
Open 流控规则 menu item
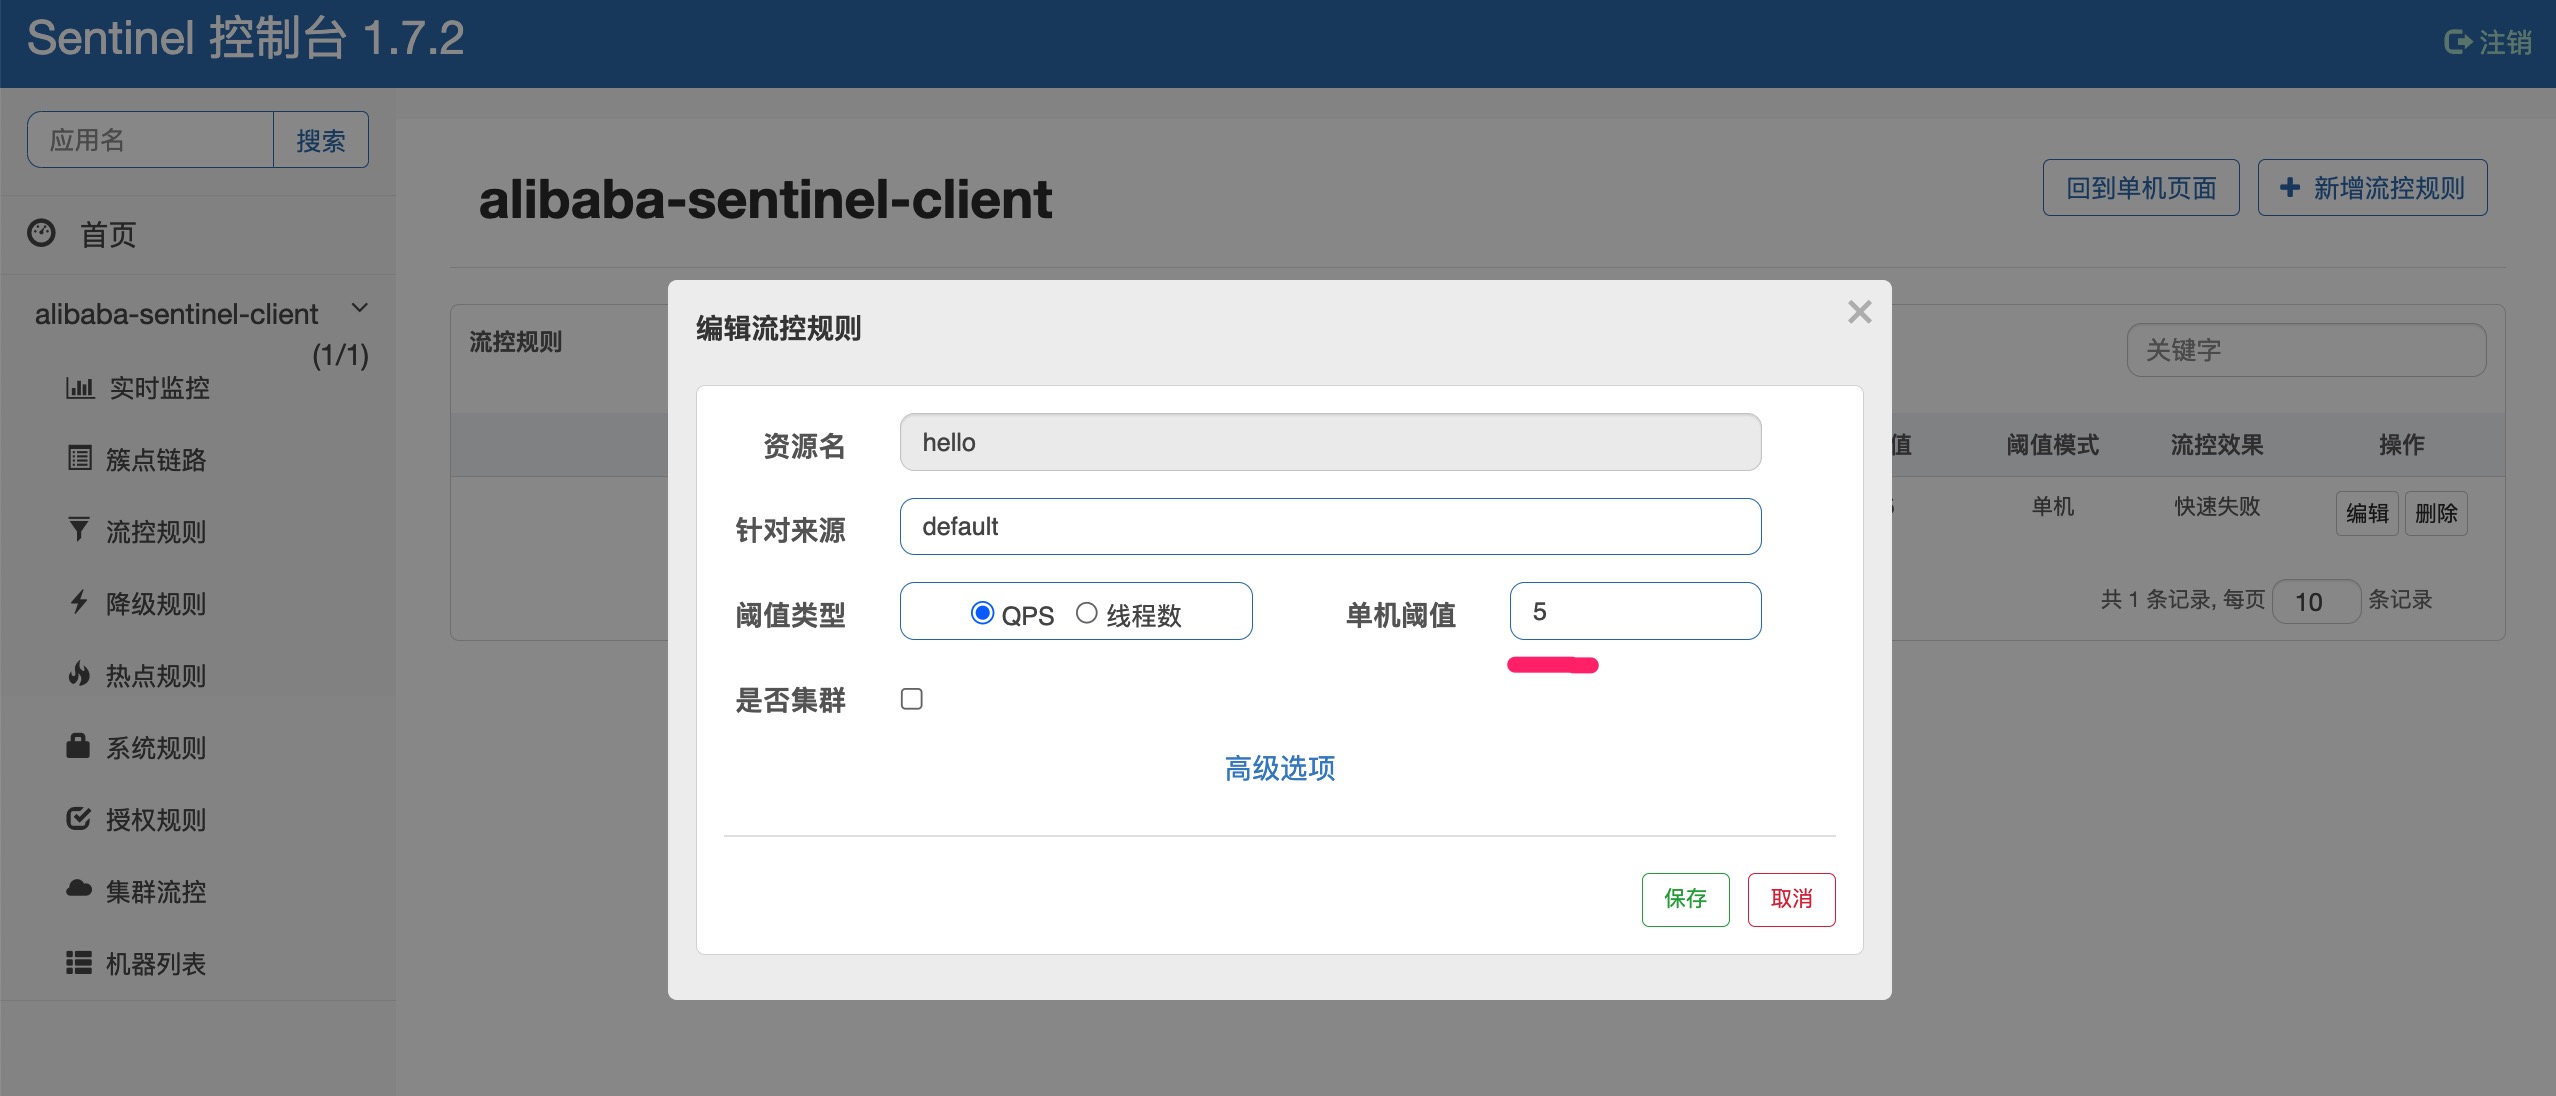(x=156, y=532)
